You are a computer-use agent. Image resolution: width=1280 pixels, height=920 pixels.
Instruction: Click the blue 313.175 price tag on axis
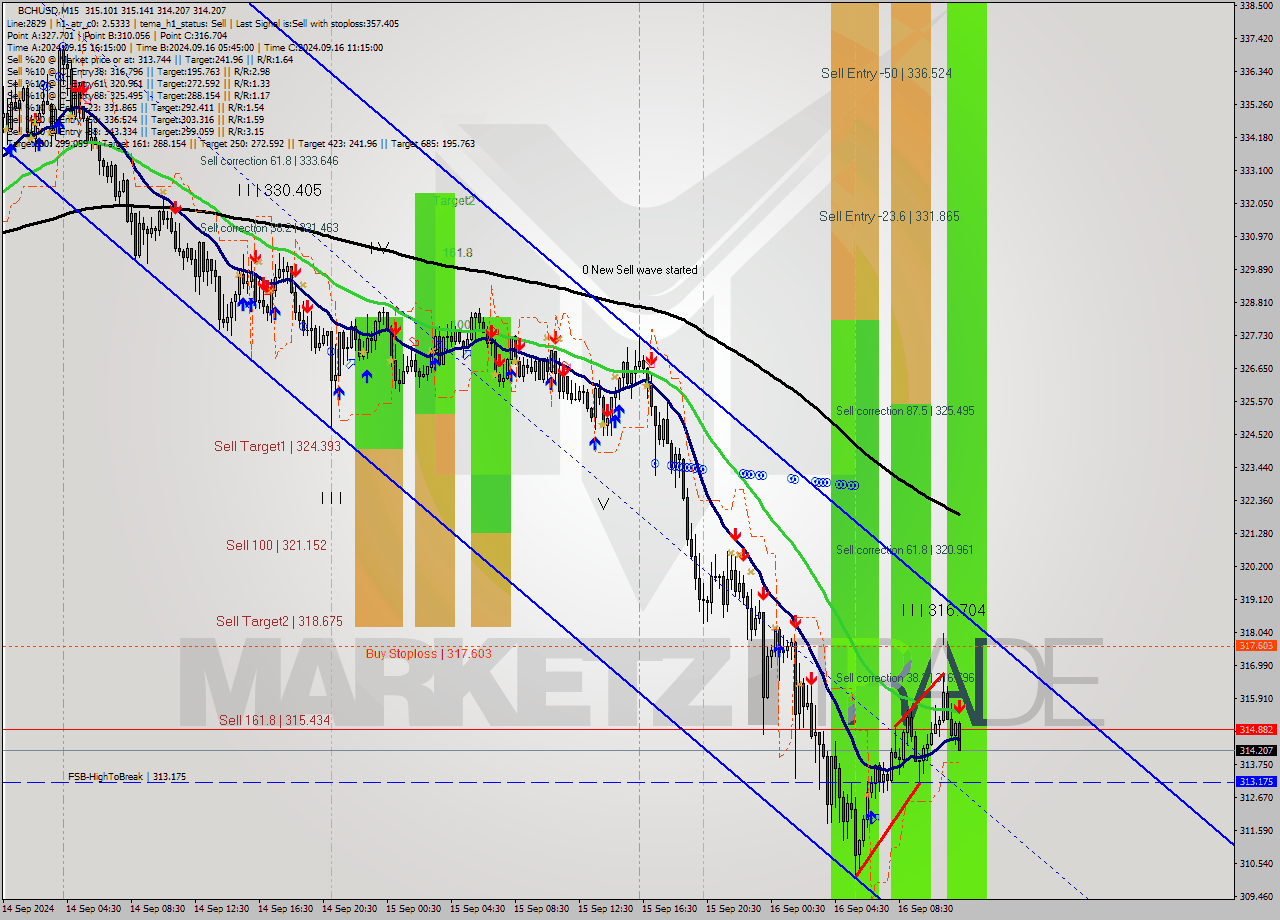coord(1255,782)
